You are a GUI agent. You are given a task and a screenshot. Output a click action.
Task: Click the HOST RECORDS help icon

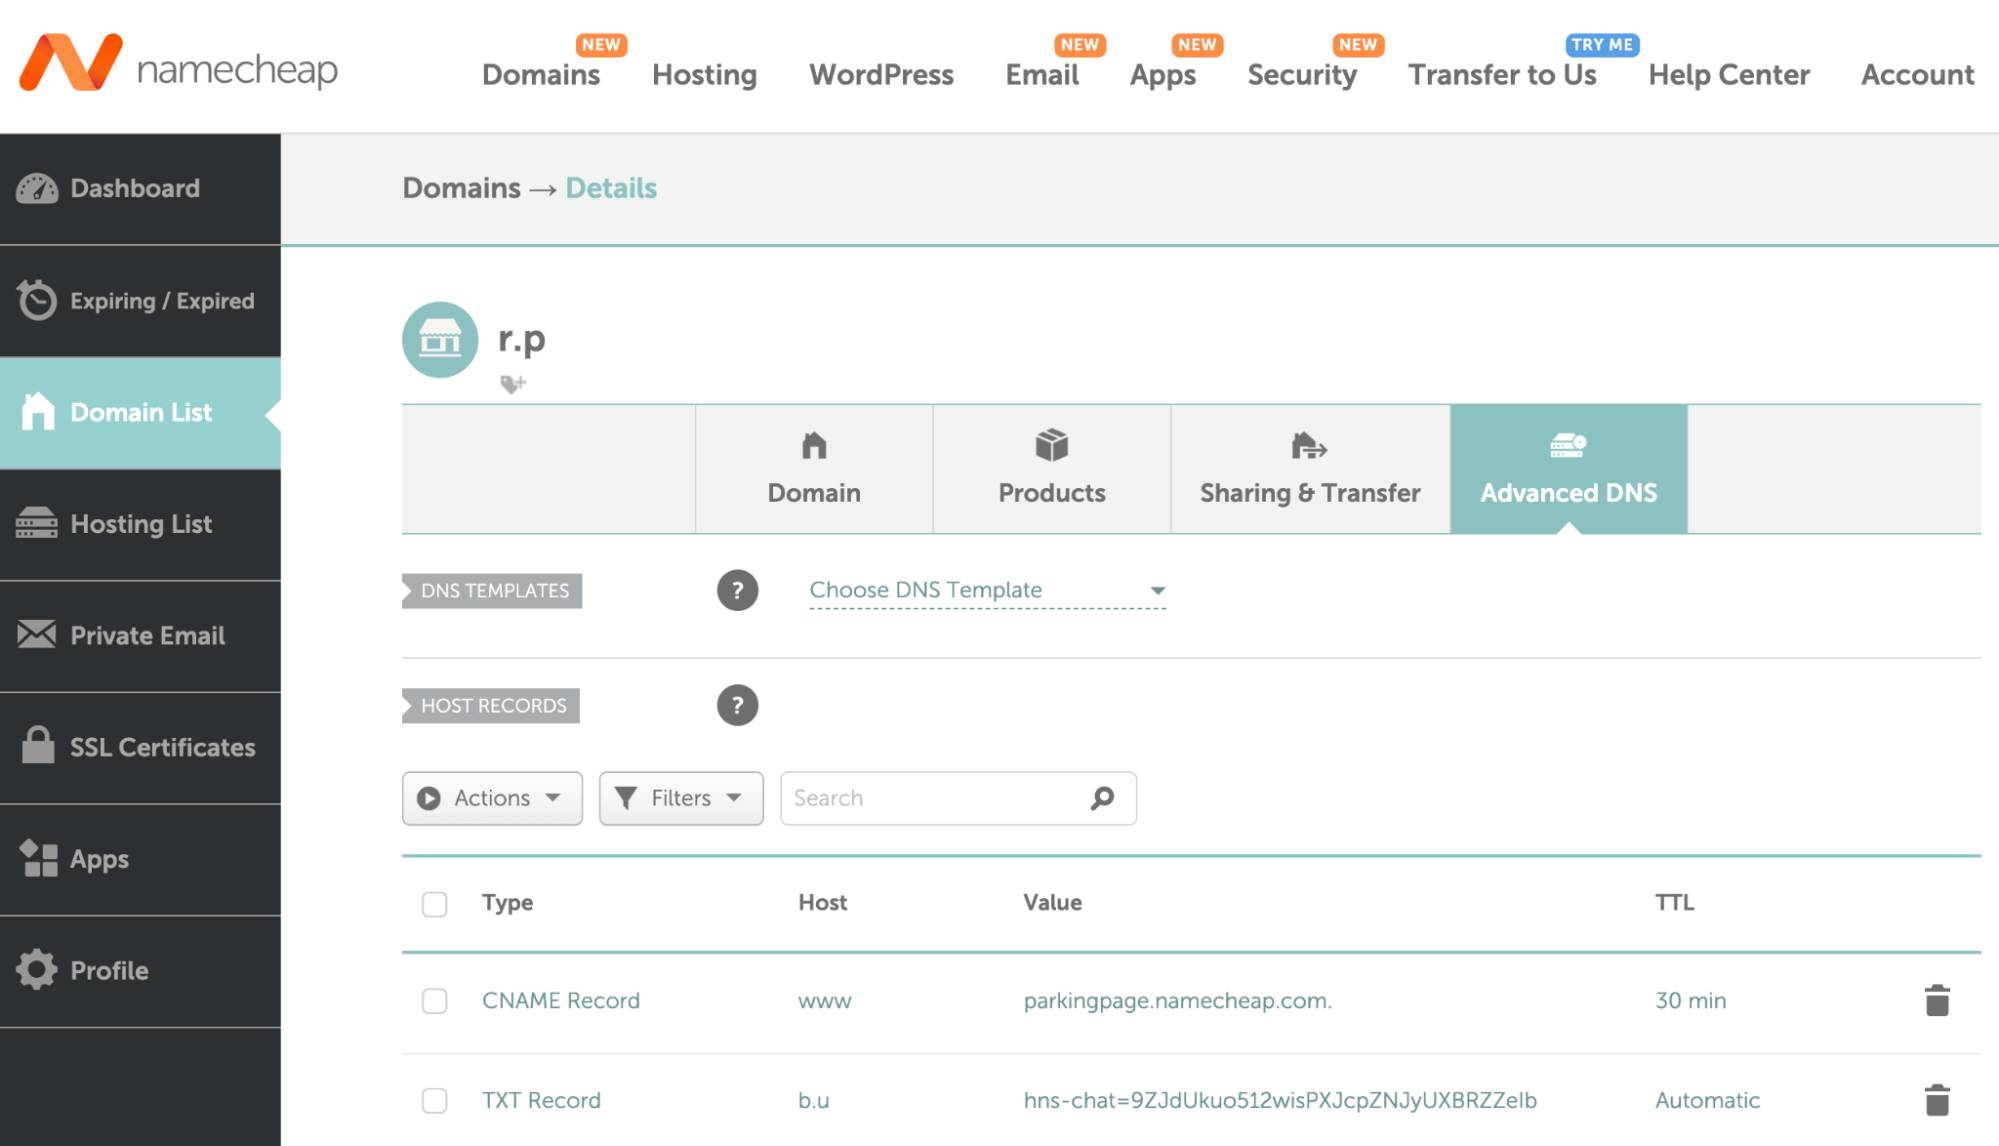pos(737,704)
